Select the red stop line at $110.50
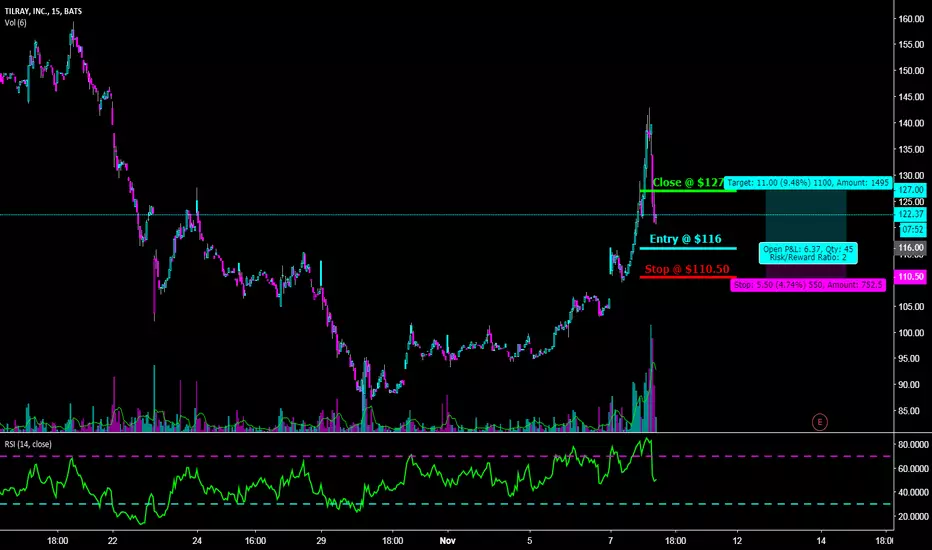 tap(688, 277)
